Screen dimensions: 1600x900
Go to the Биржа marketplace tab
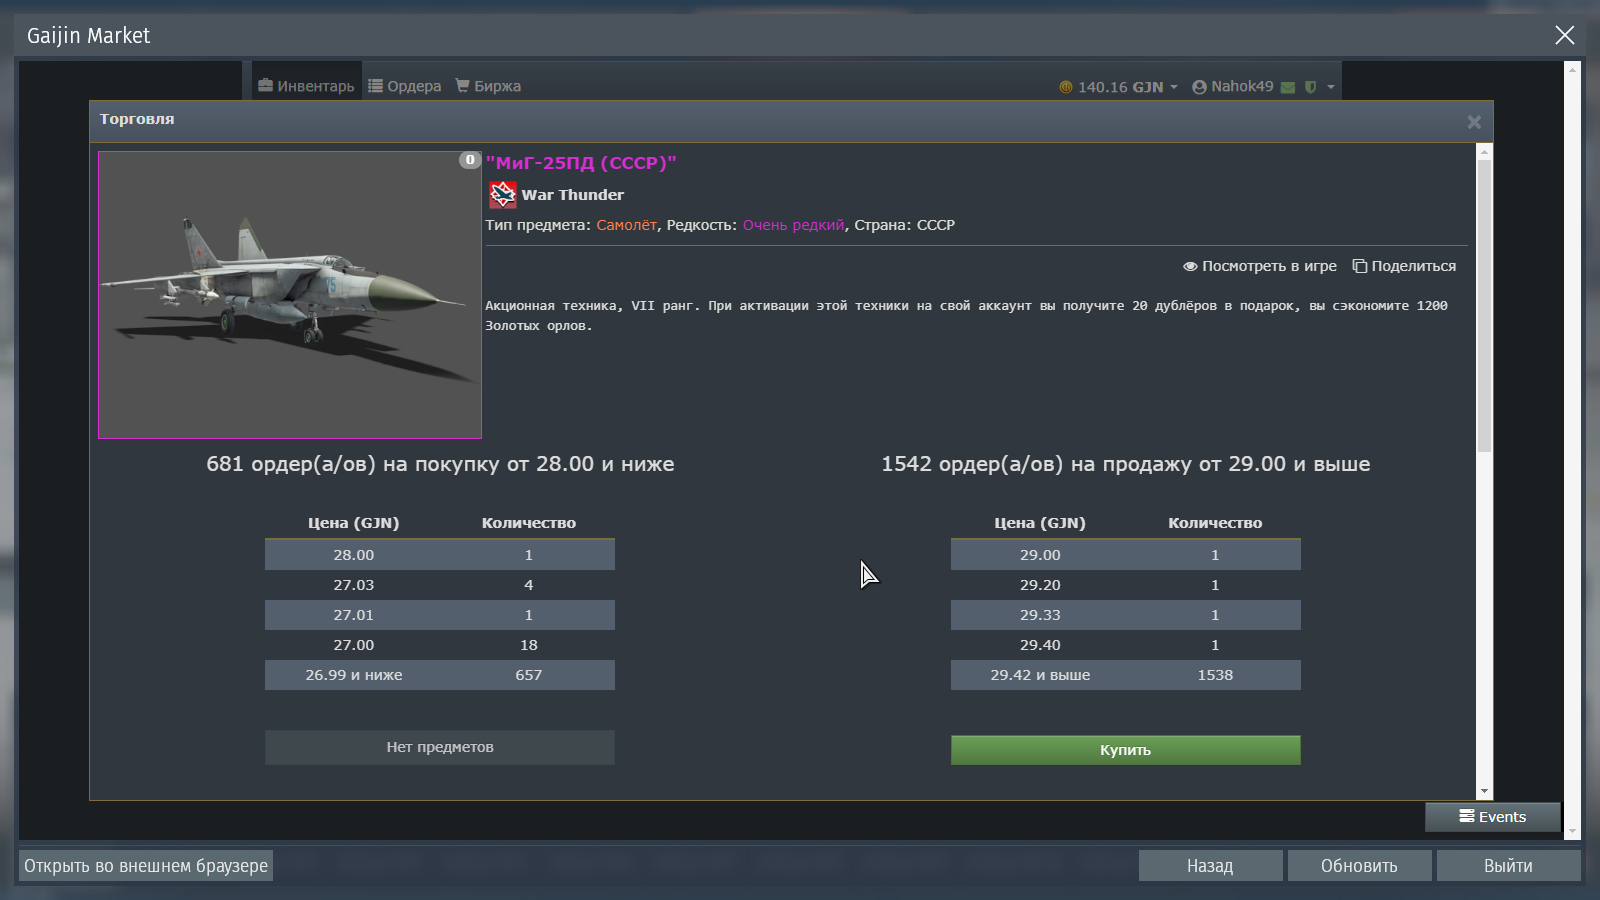[488, 86]
